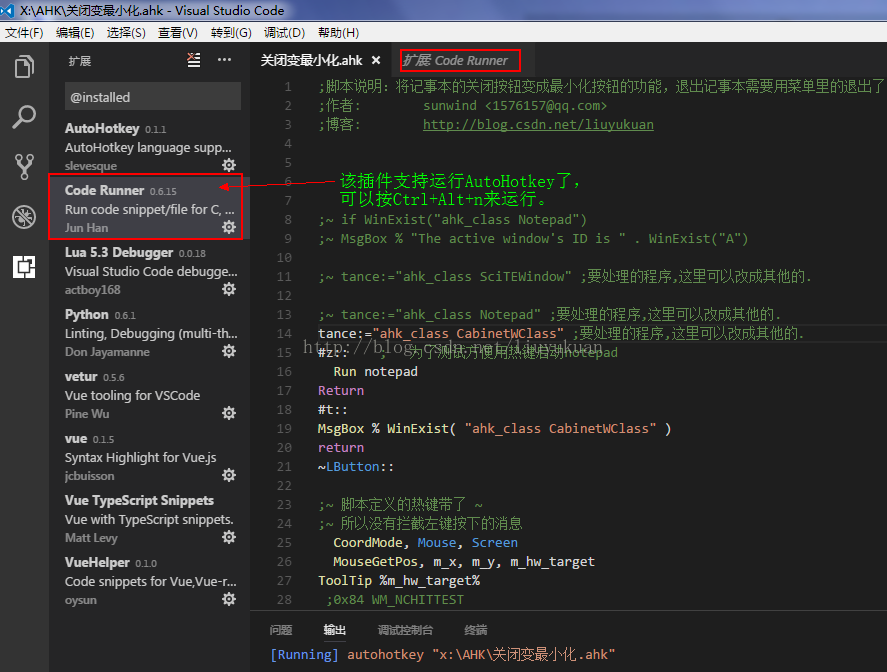The height and width of the screenshot is (672, 887).
Task: Open the Python extension gear settings
Action: [229, 351]
